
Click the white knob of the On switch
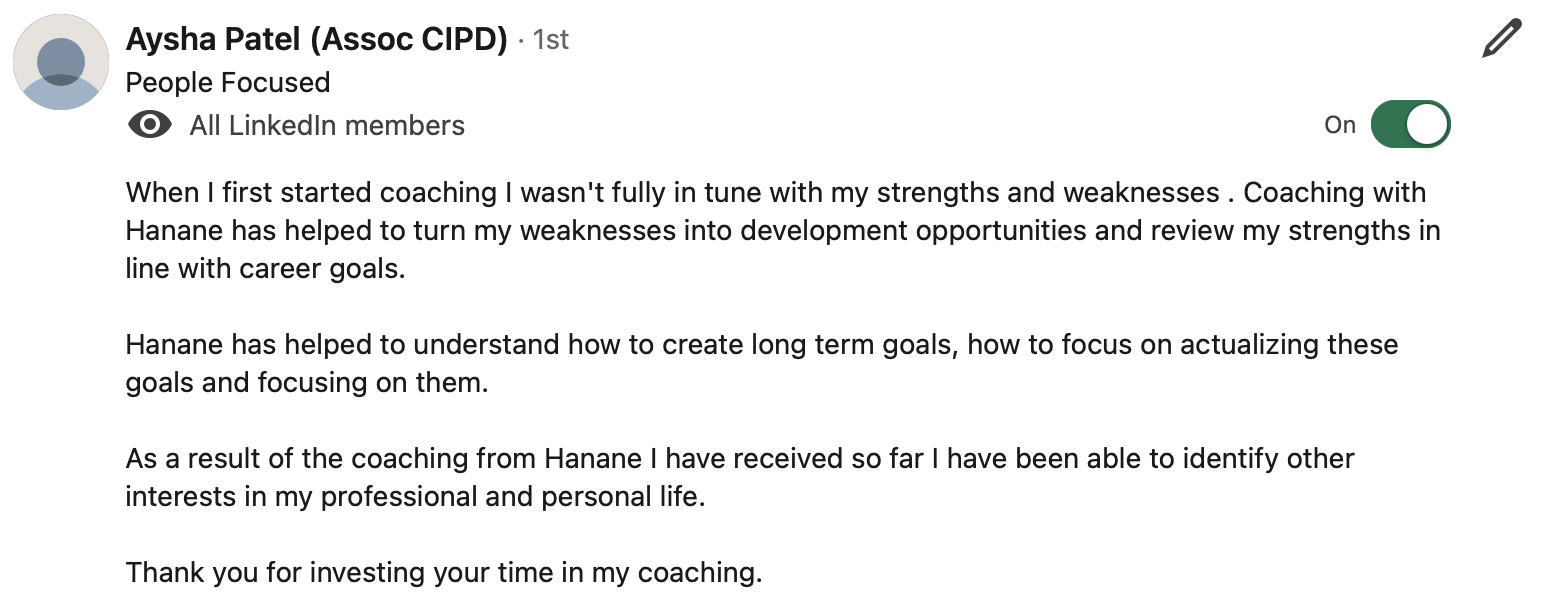tap(1427, 125)
